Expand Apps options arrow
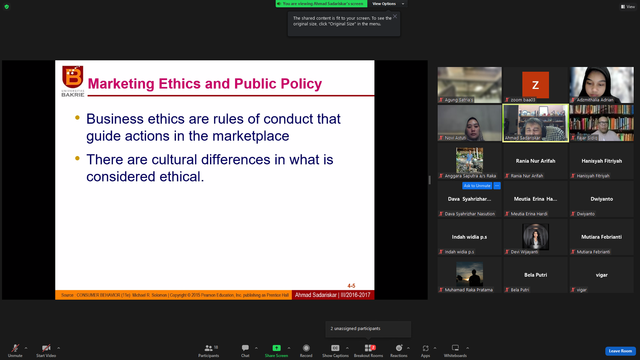 [x=435, y=348]
